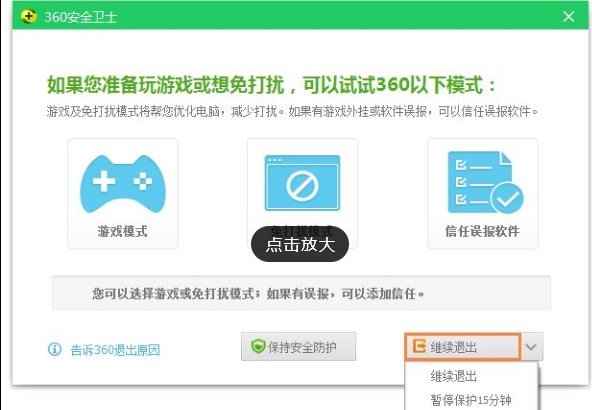This screenshot has height=410, width=592.
Task: Click the green heading about 360以下模式
Action: [271, 85]
